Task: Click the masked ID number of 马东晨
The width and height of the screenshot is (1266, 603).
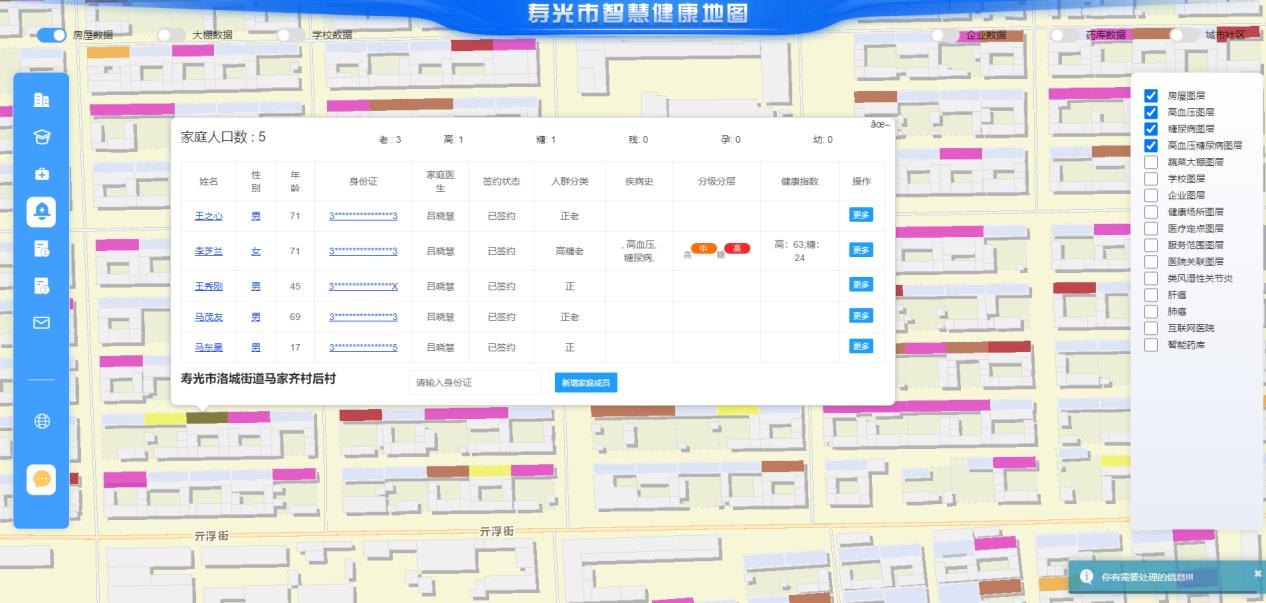Action: coord(363,348)
